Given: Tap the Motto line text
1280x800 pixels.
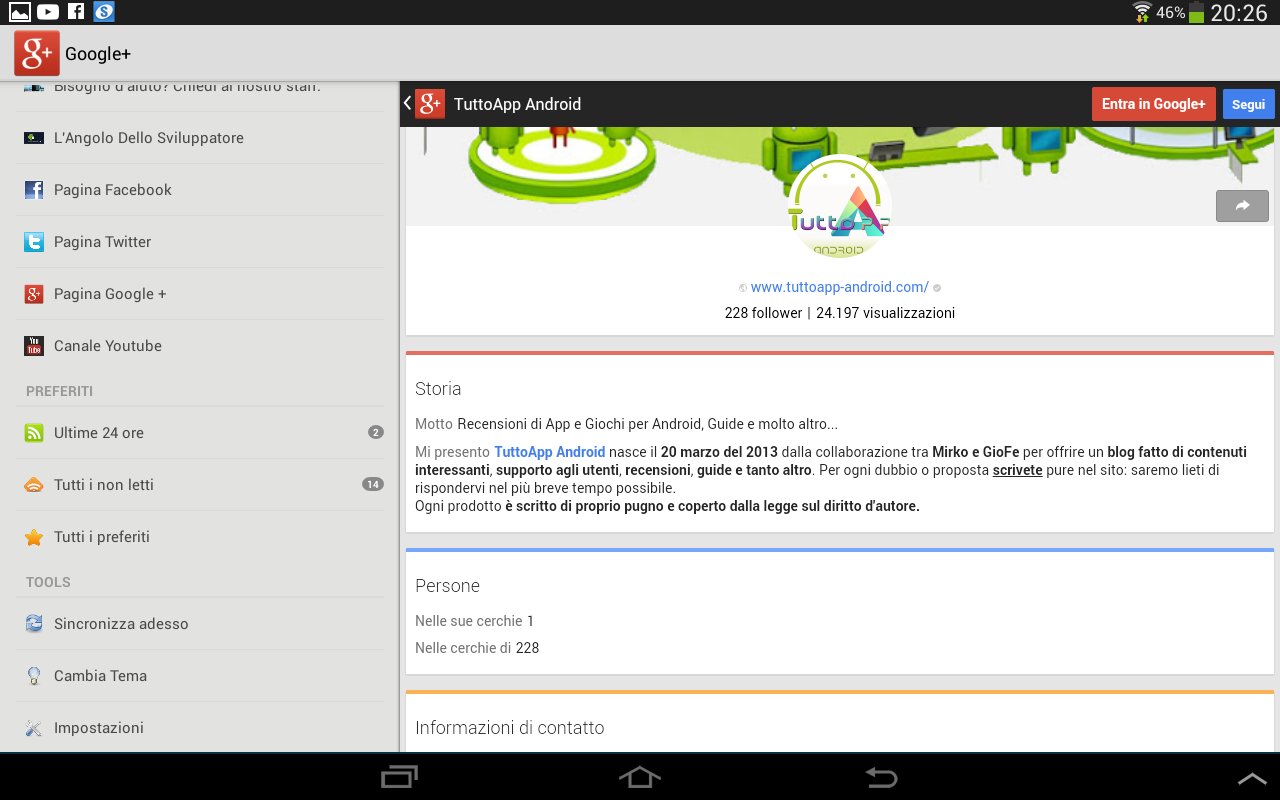Looking at the screenshot, I should pos(626,424).
